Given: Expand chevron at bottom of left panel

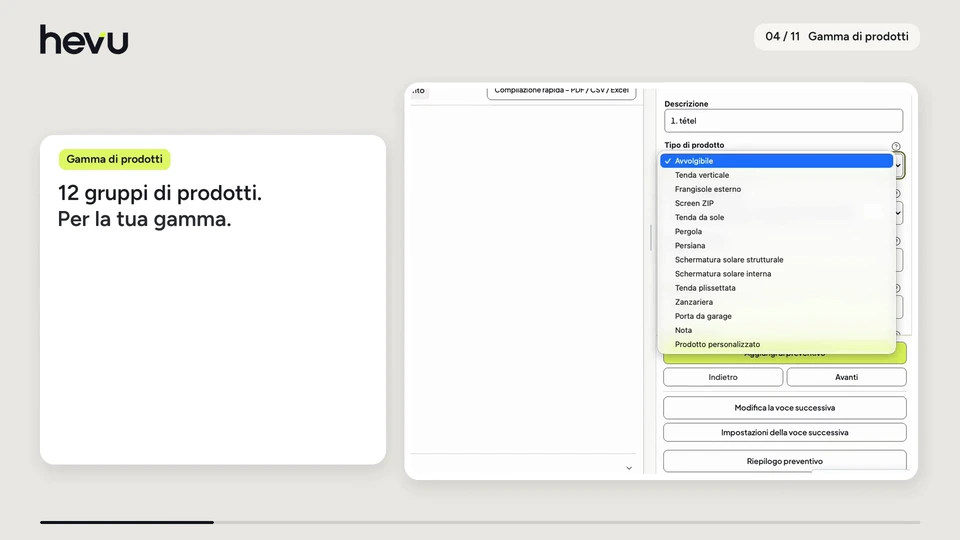Looking at the screenshot, I should click(629, 468).
